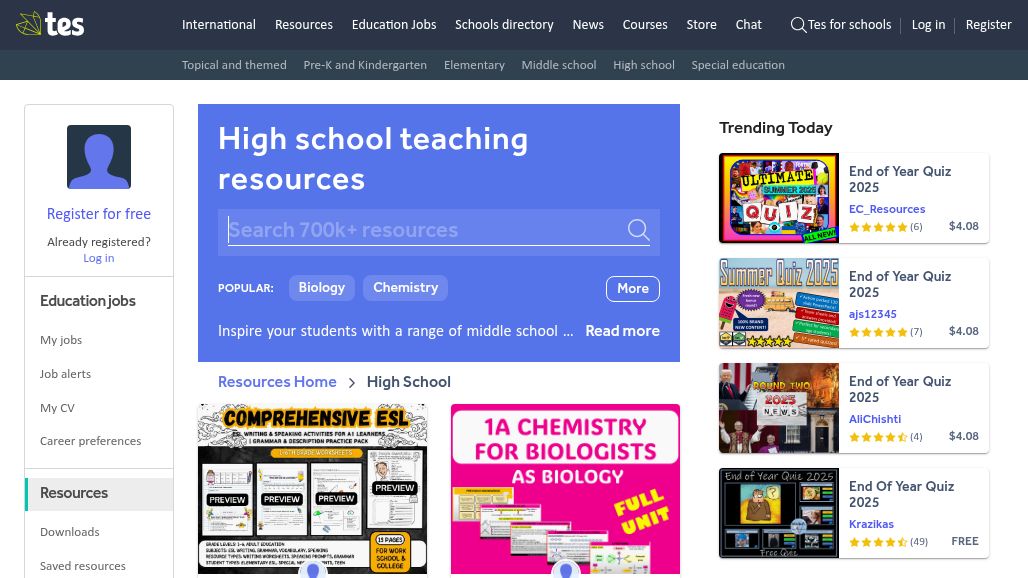Open Saved resources in sidebar
Image resolution: width=1028 pixels, height=578 pixels.
pos(83,566)
